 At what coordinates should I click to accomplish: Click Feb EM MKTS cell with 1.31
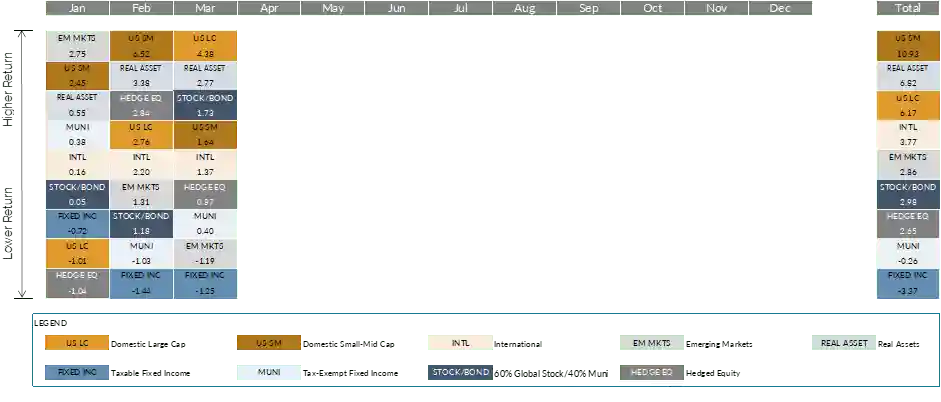(x=142, y=194)
